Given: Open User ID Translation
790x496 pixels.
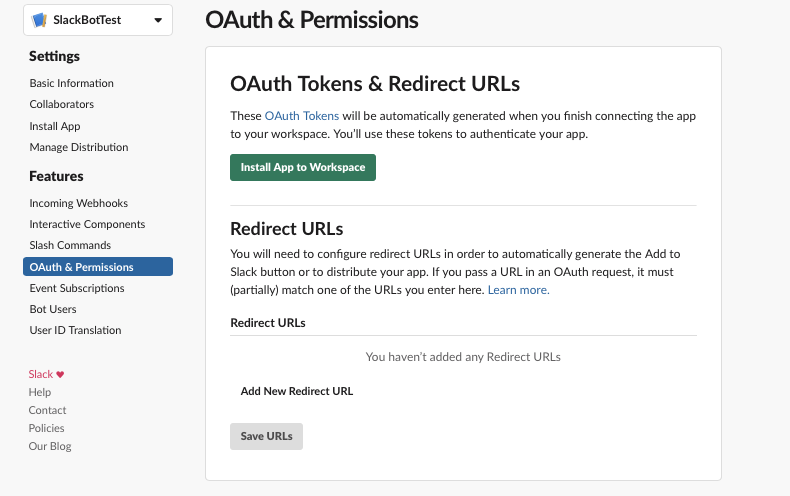Looking at the screenshot, I should pyautogui.click(x=76, y=330).
